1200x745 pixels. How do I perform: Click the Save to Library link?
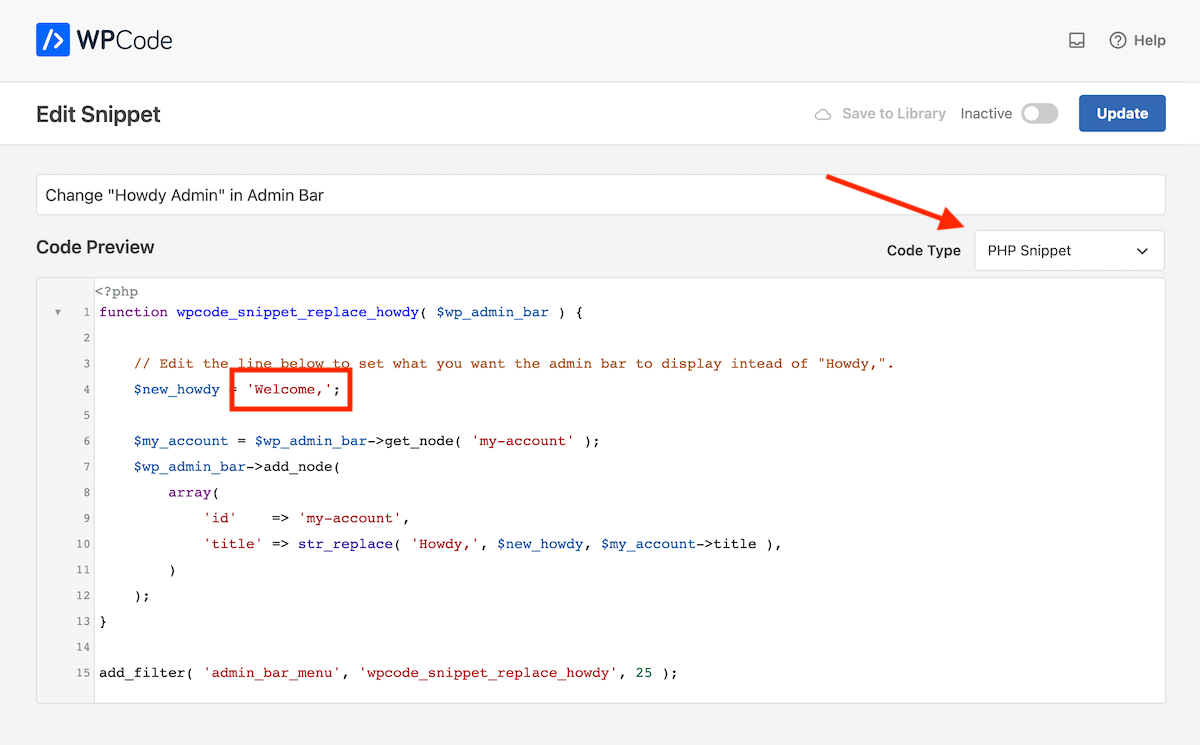(x=894, y=114)
